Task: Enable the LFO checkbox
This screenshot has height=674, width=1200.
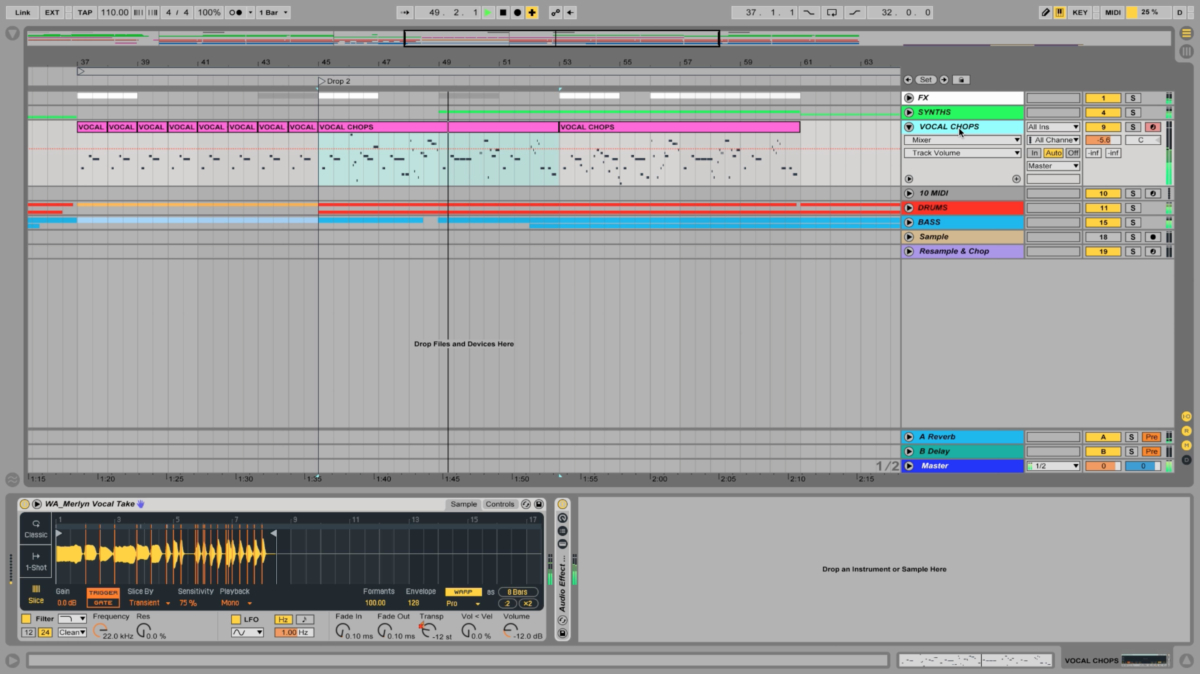Action: click(236, 619)
